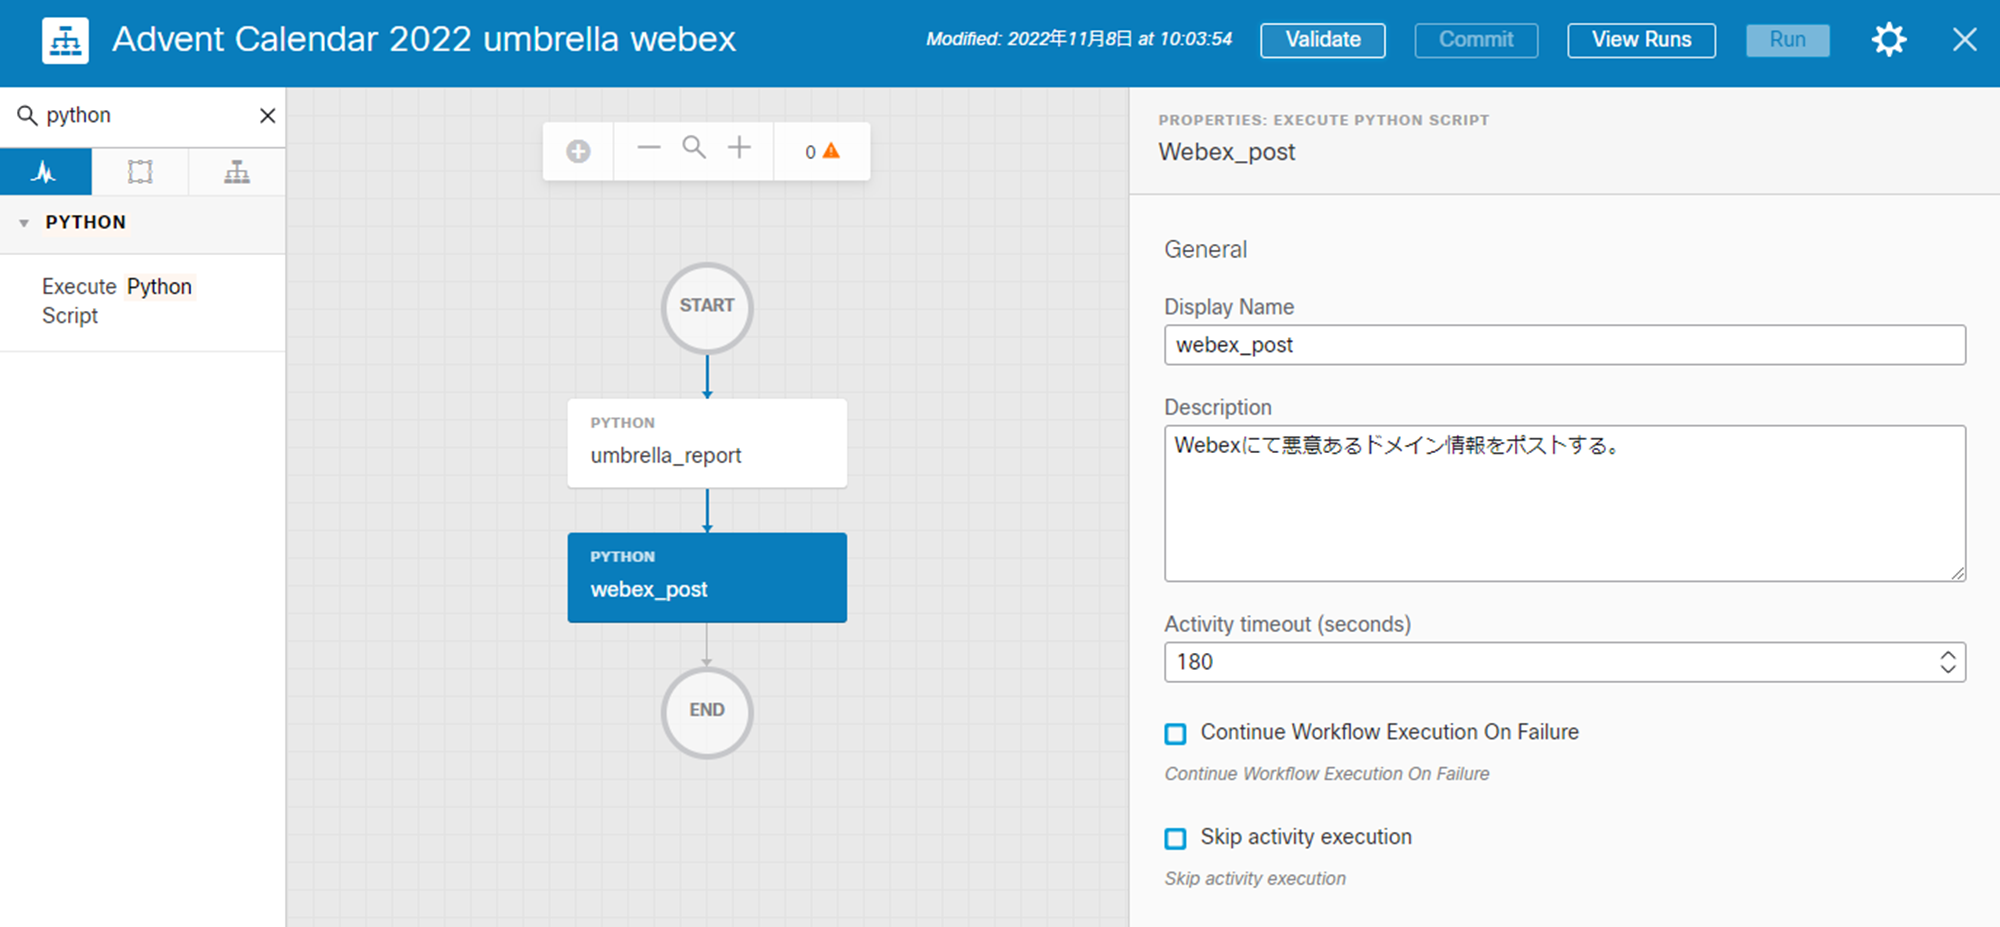Zoom in the canvas with plus icon

(x=739, y=148)
